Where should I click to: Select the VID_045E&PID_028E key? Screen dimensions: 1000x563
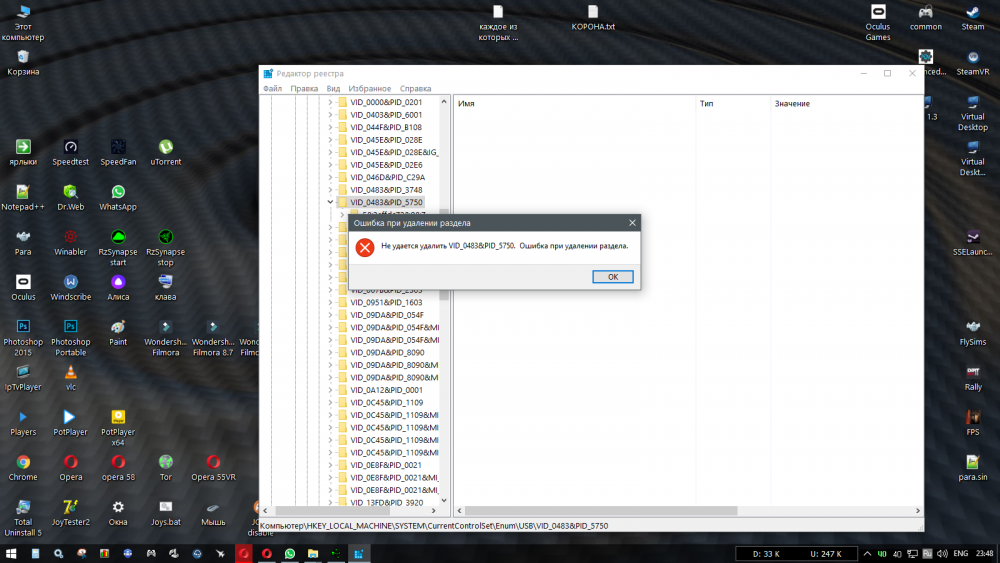click(x=386, y=140)
